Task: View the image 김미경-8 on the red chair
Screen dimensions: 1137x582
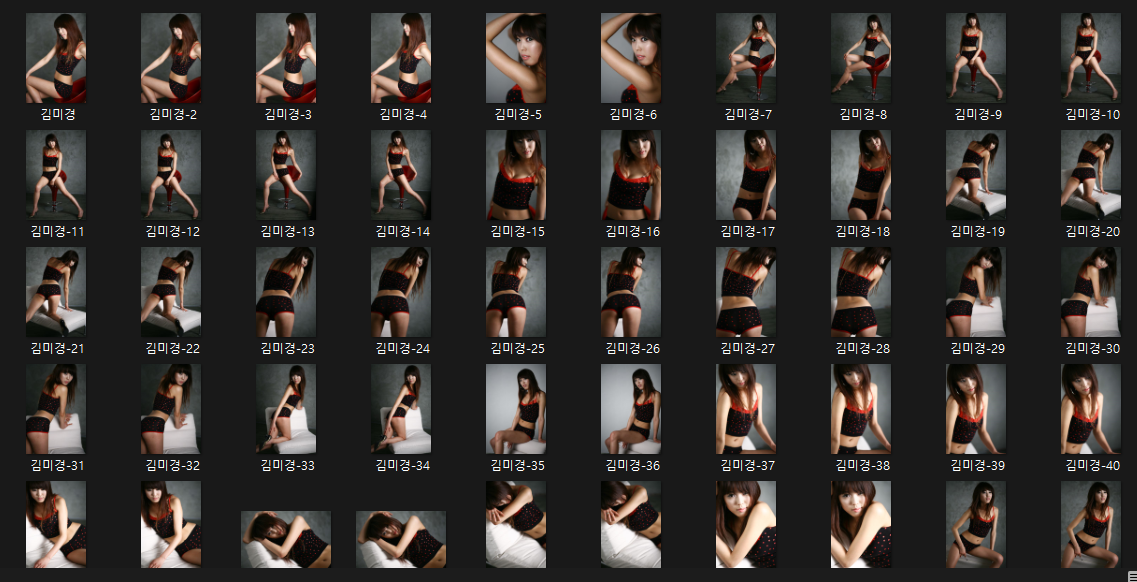Action: tap(861, 57)
